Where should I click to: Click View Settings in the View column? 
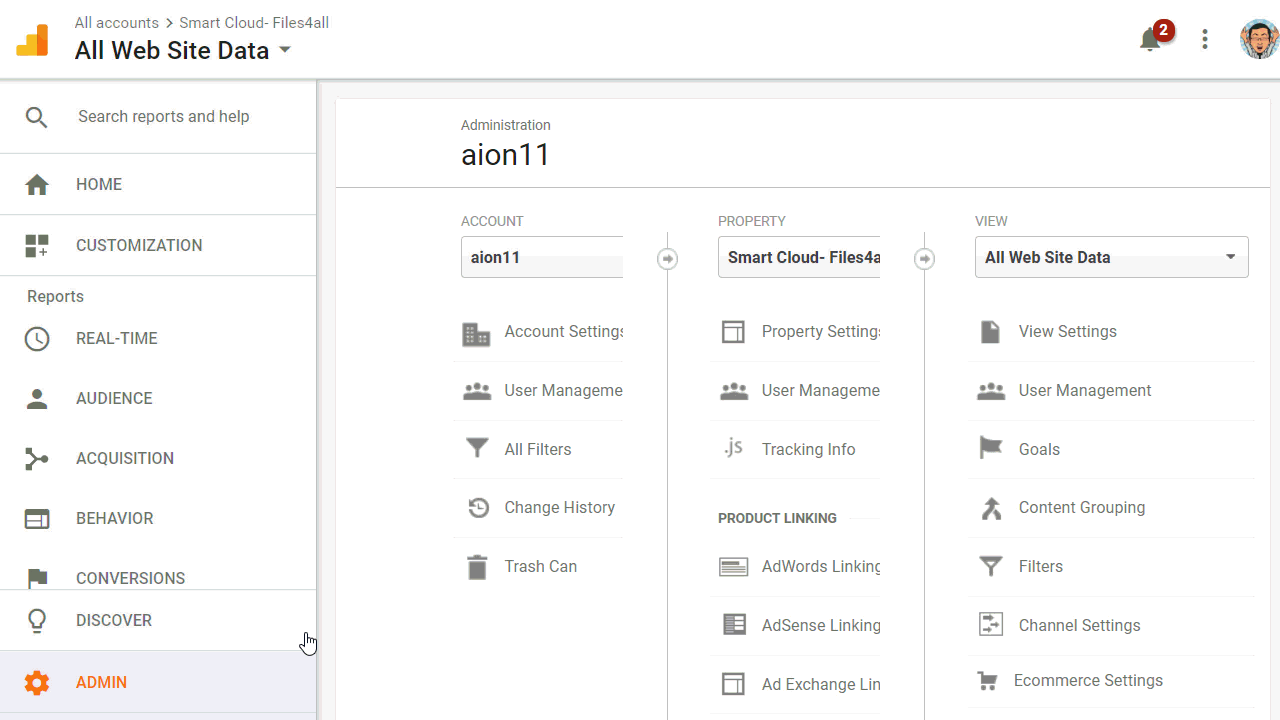tap(1067, 331)
